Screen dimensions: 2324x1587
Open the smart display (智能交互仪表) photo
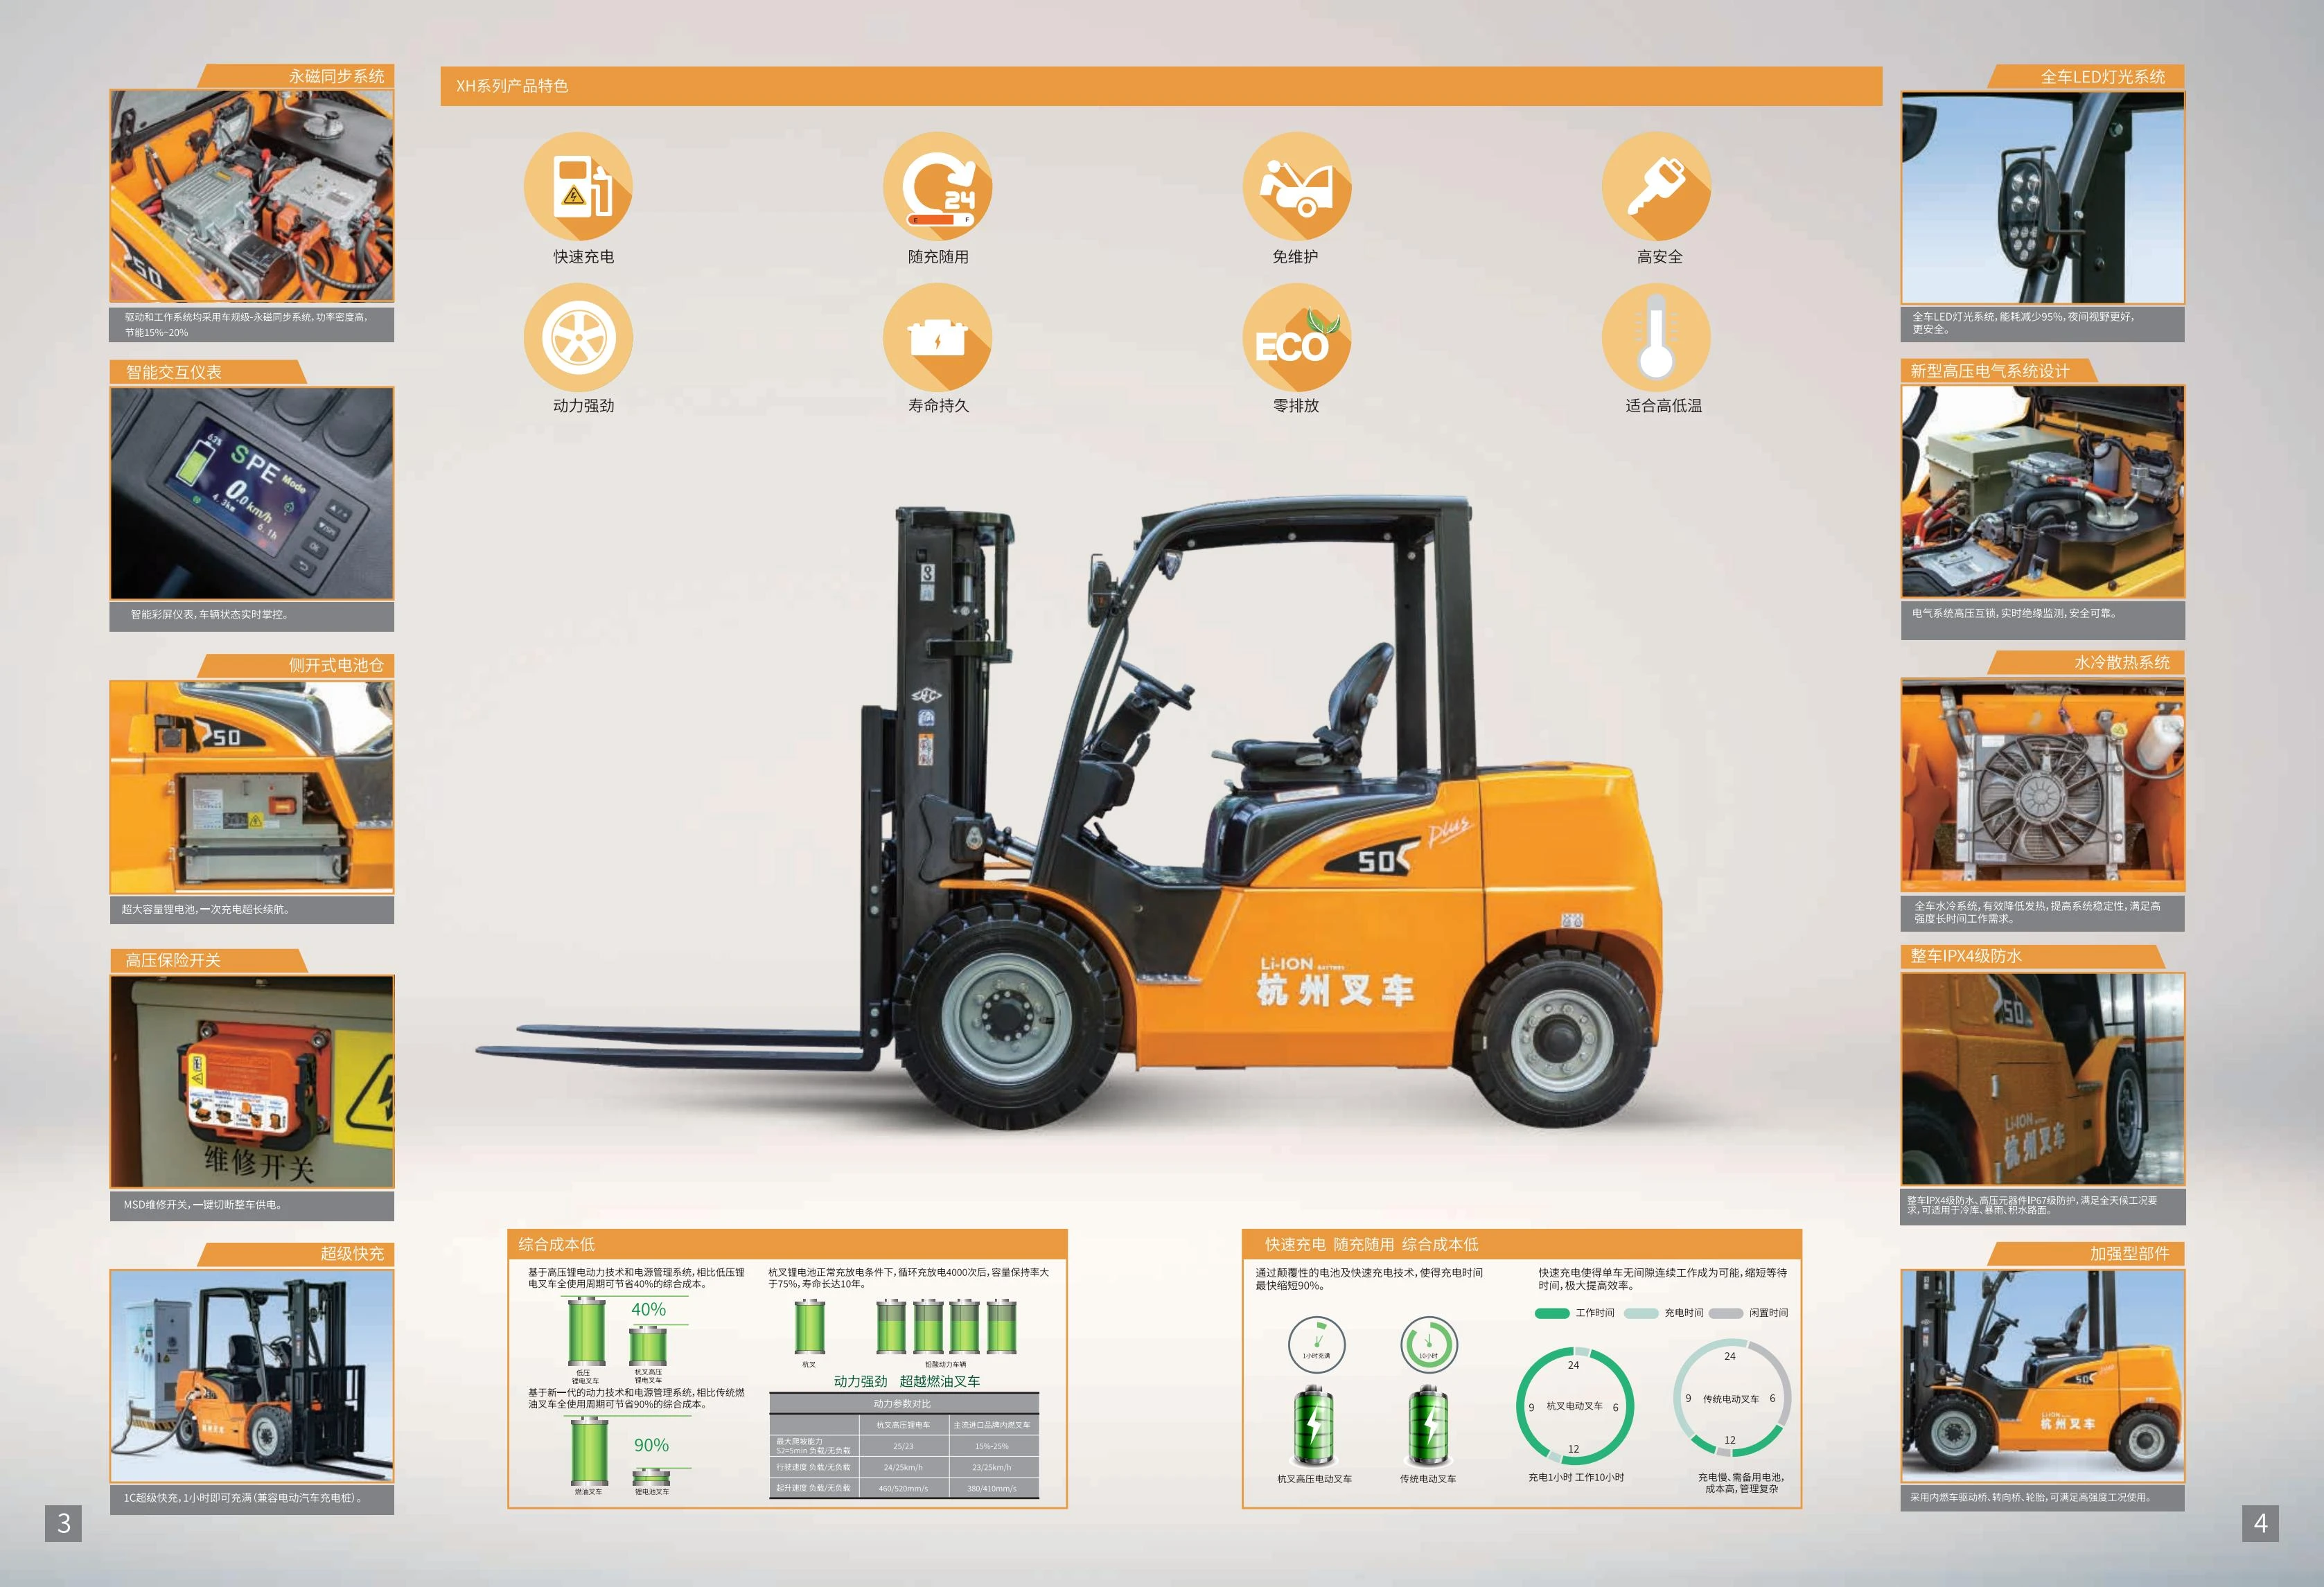[x=252, y=493]
